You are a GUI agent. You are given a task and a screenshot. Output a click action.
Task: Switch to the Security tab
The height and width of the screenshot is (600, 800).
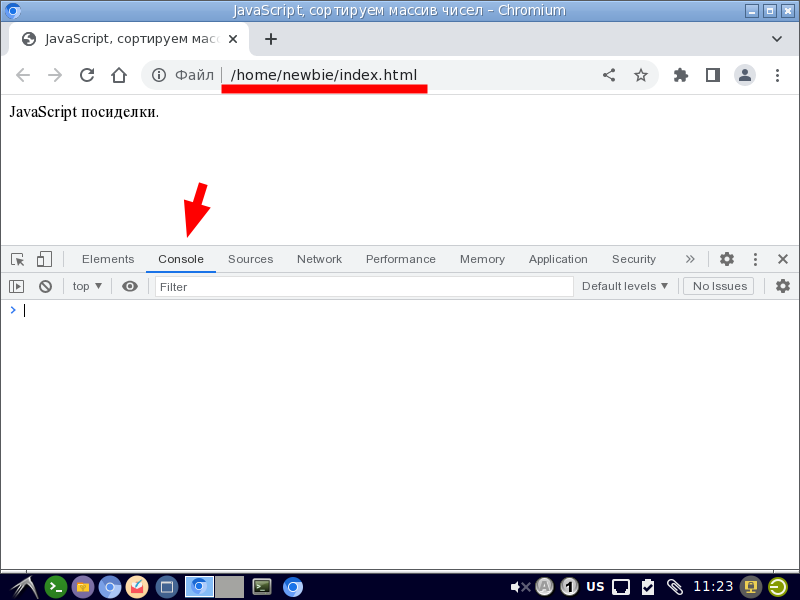[x=634, y=259]
